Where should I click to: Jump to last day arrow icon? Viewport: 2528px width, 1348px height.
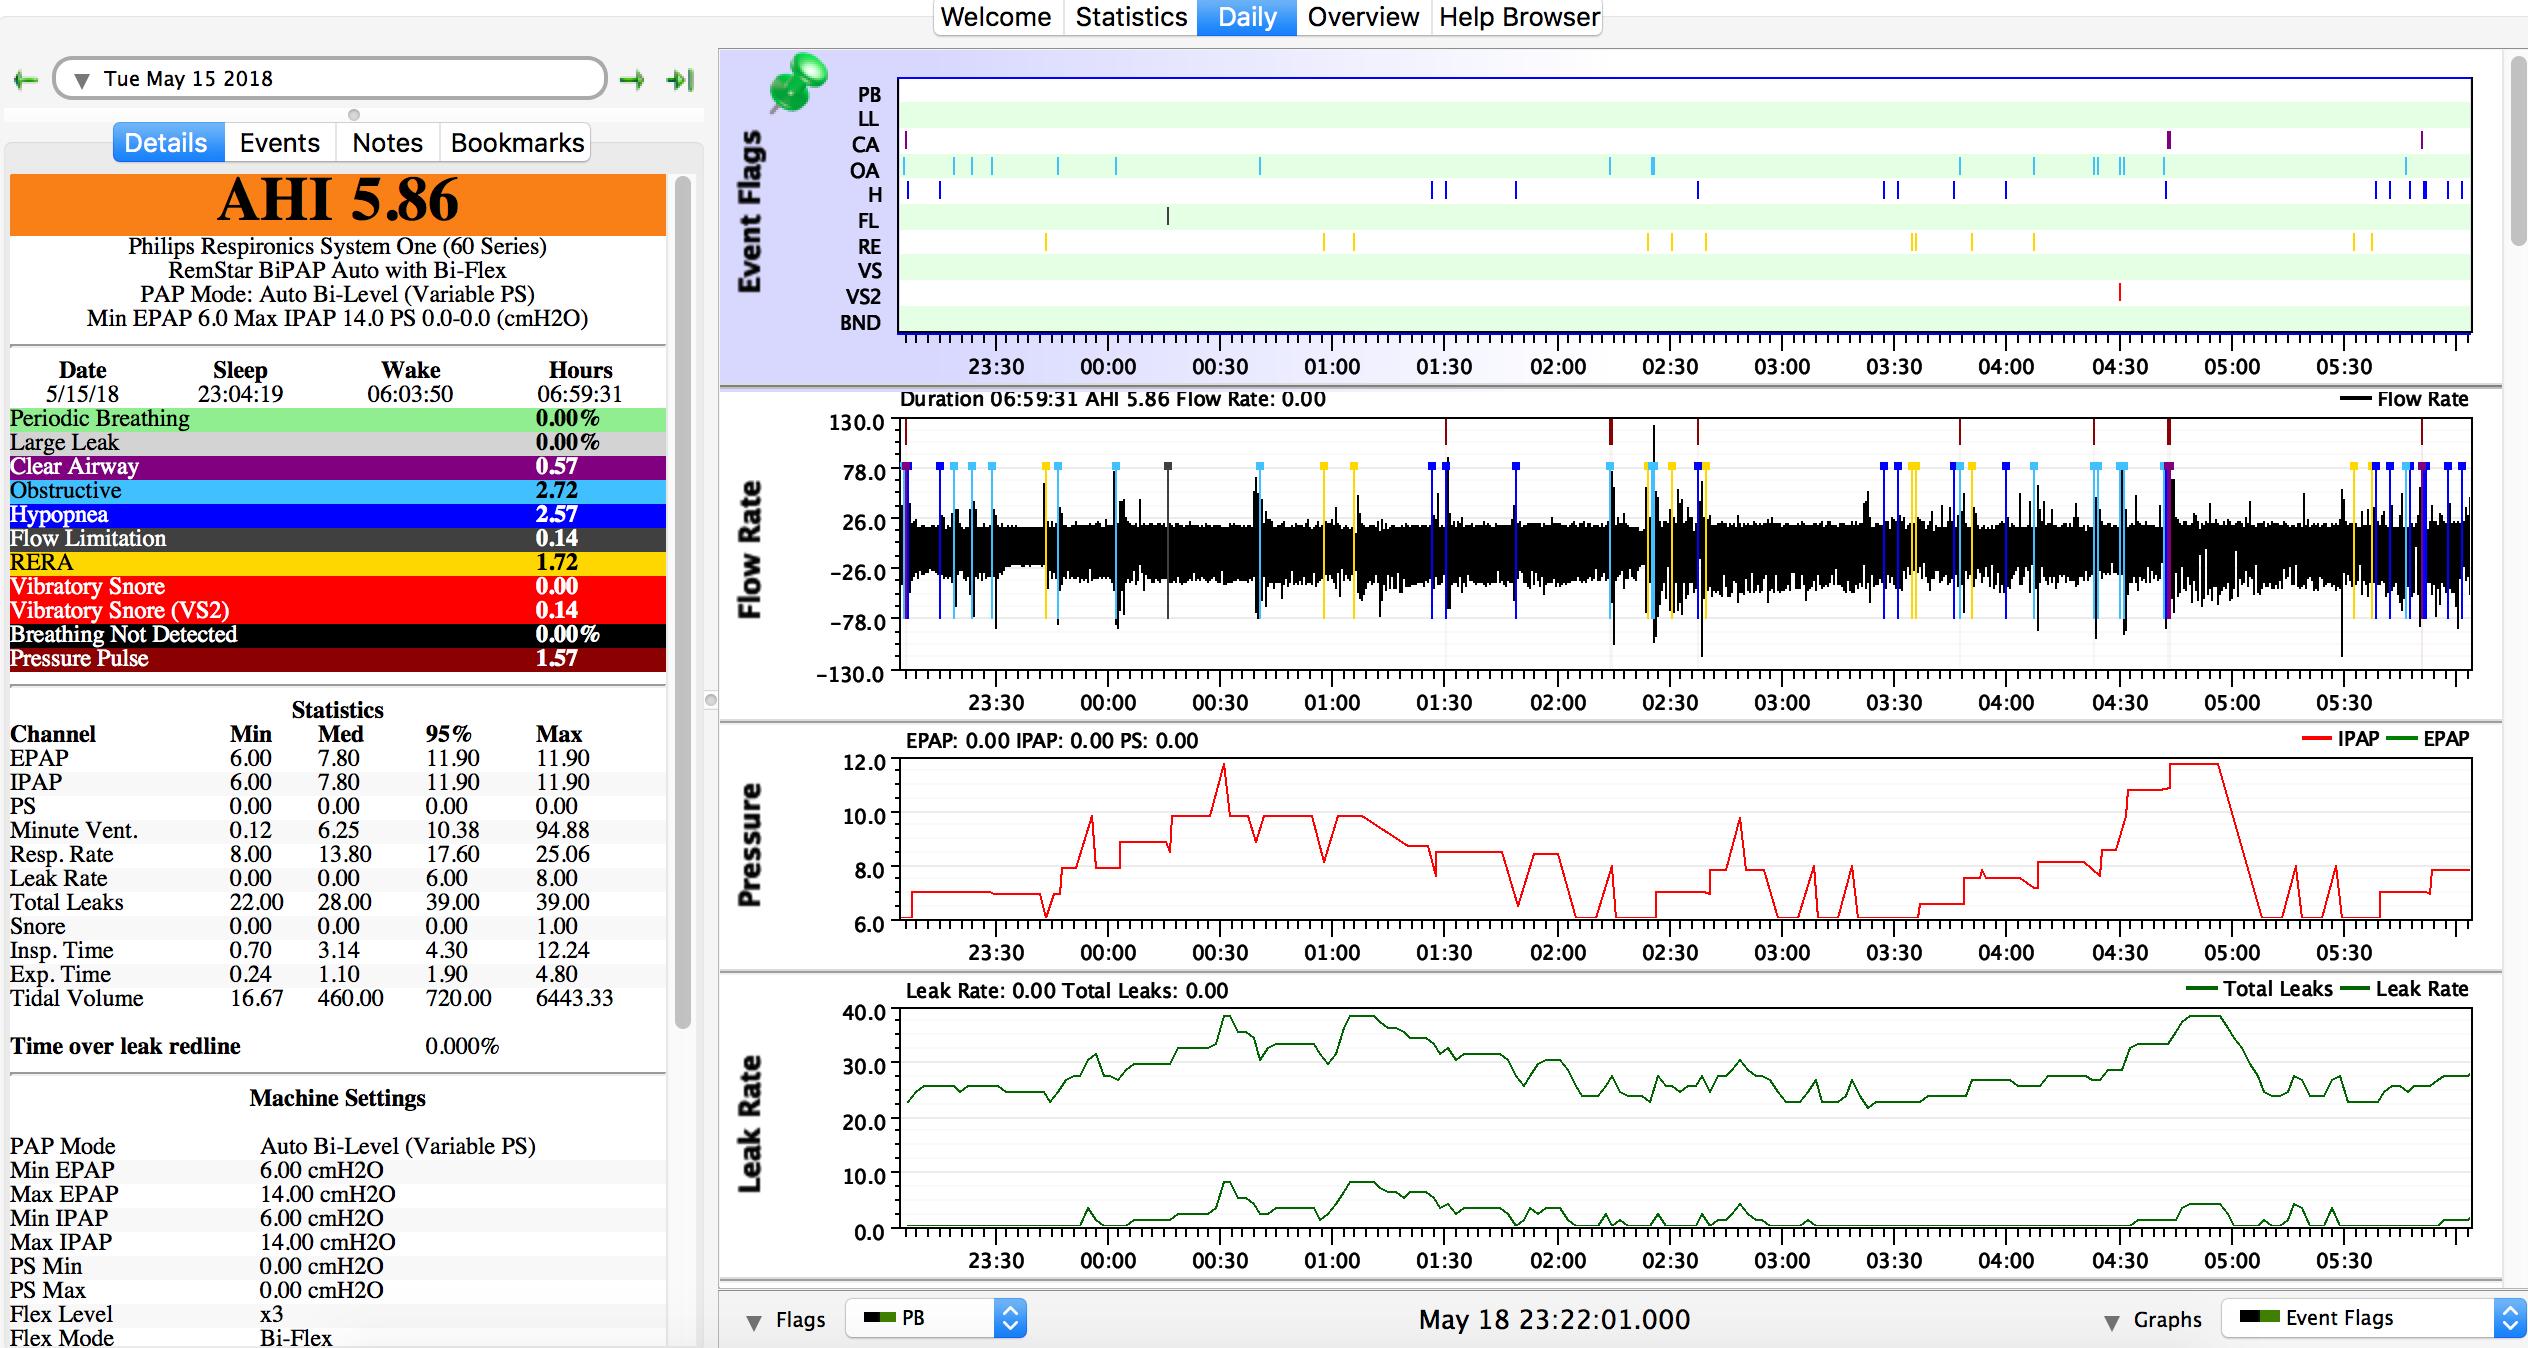[680, 80]
